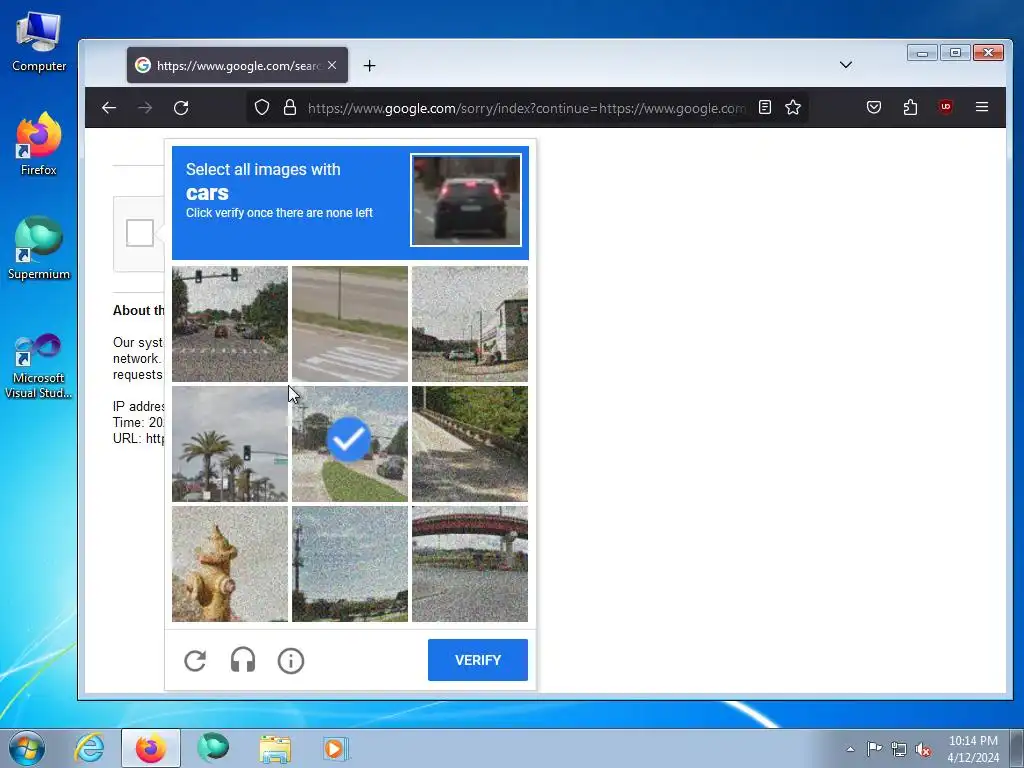Maximize the Firefox window

tap(955, 53)
